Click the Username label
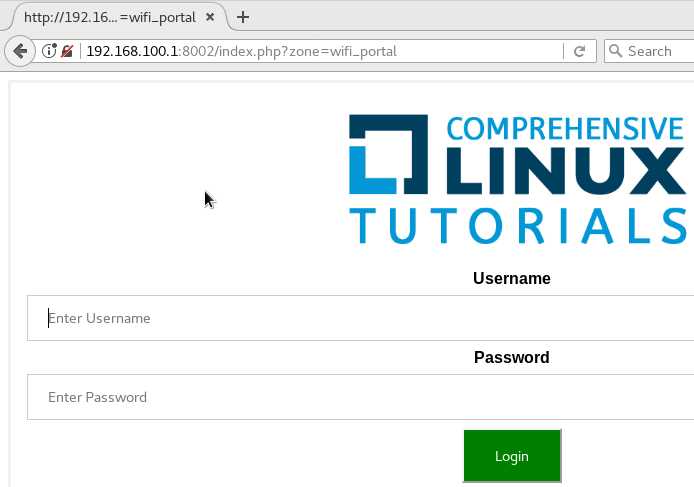This screenshot has width=694, height=487. (511, 279)
